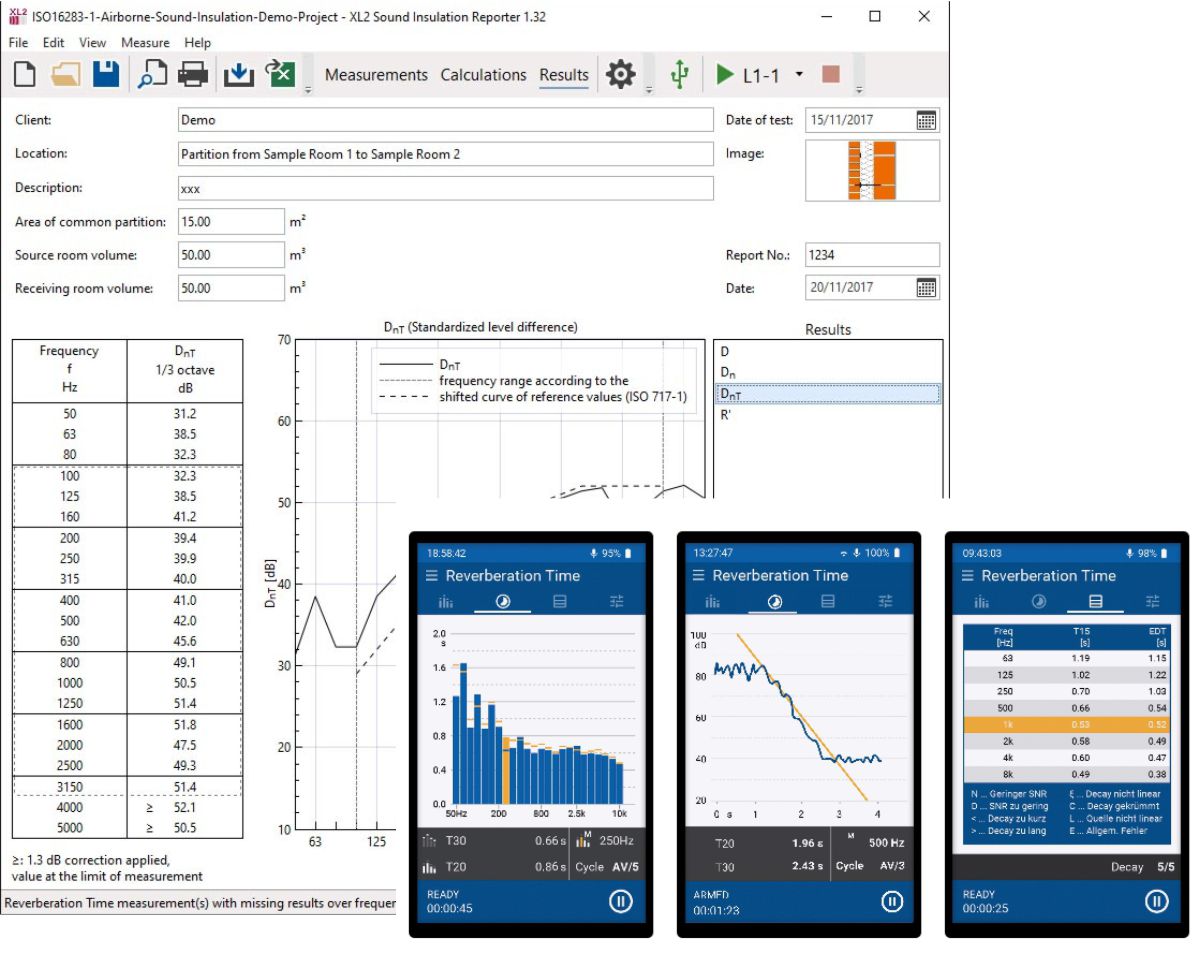
Task: Open report Date calendar picker
Action: coord(926,288)
